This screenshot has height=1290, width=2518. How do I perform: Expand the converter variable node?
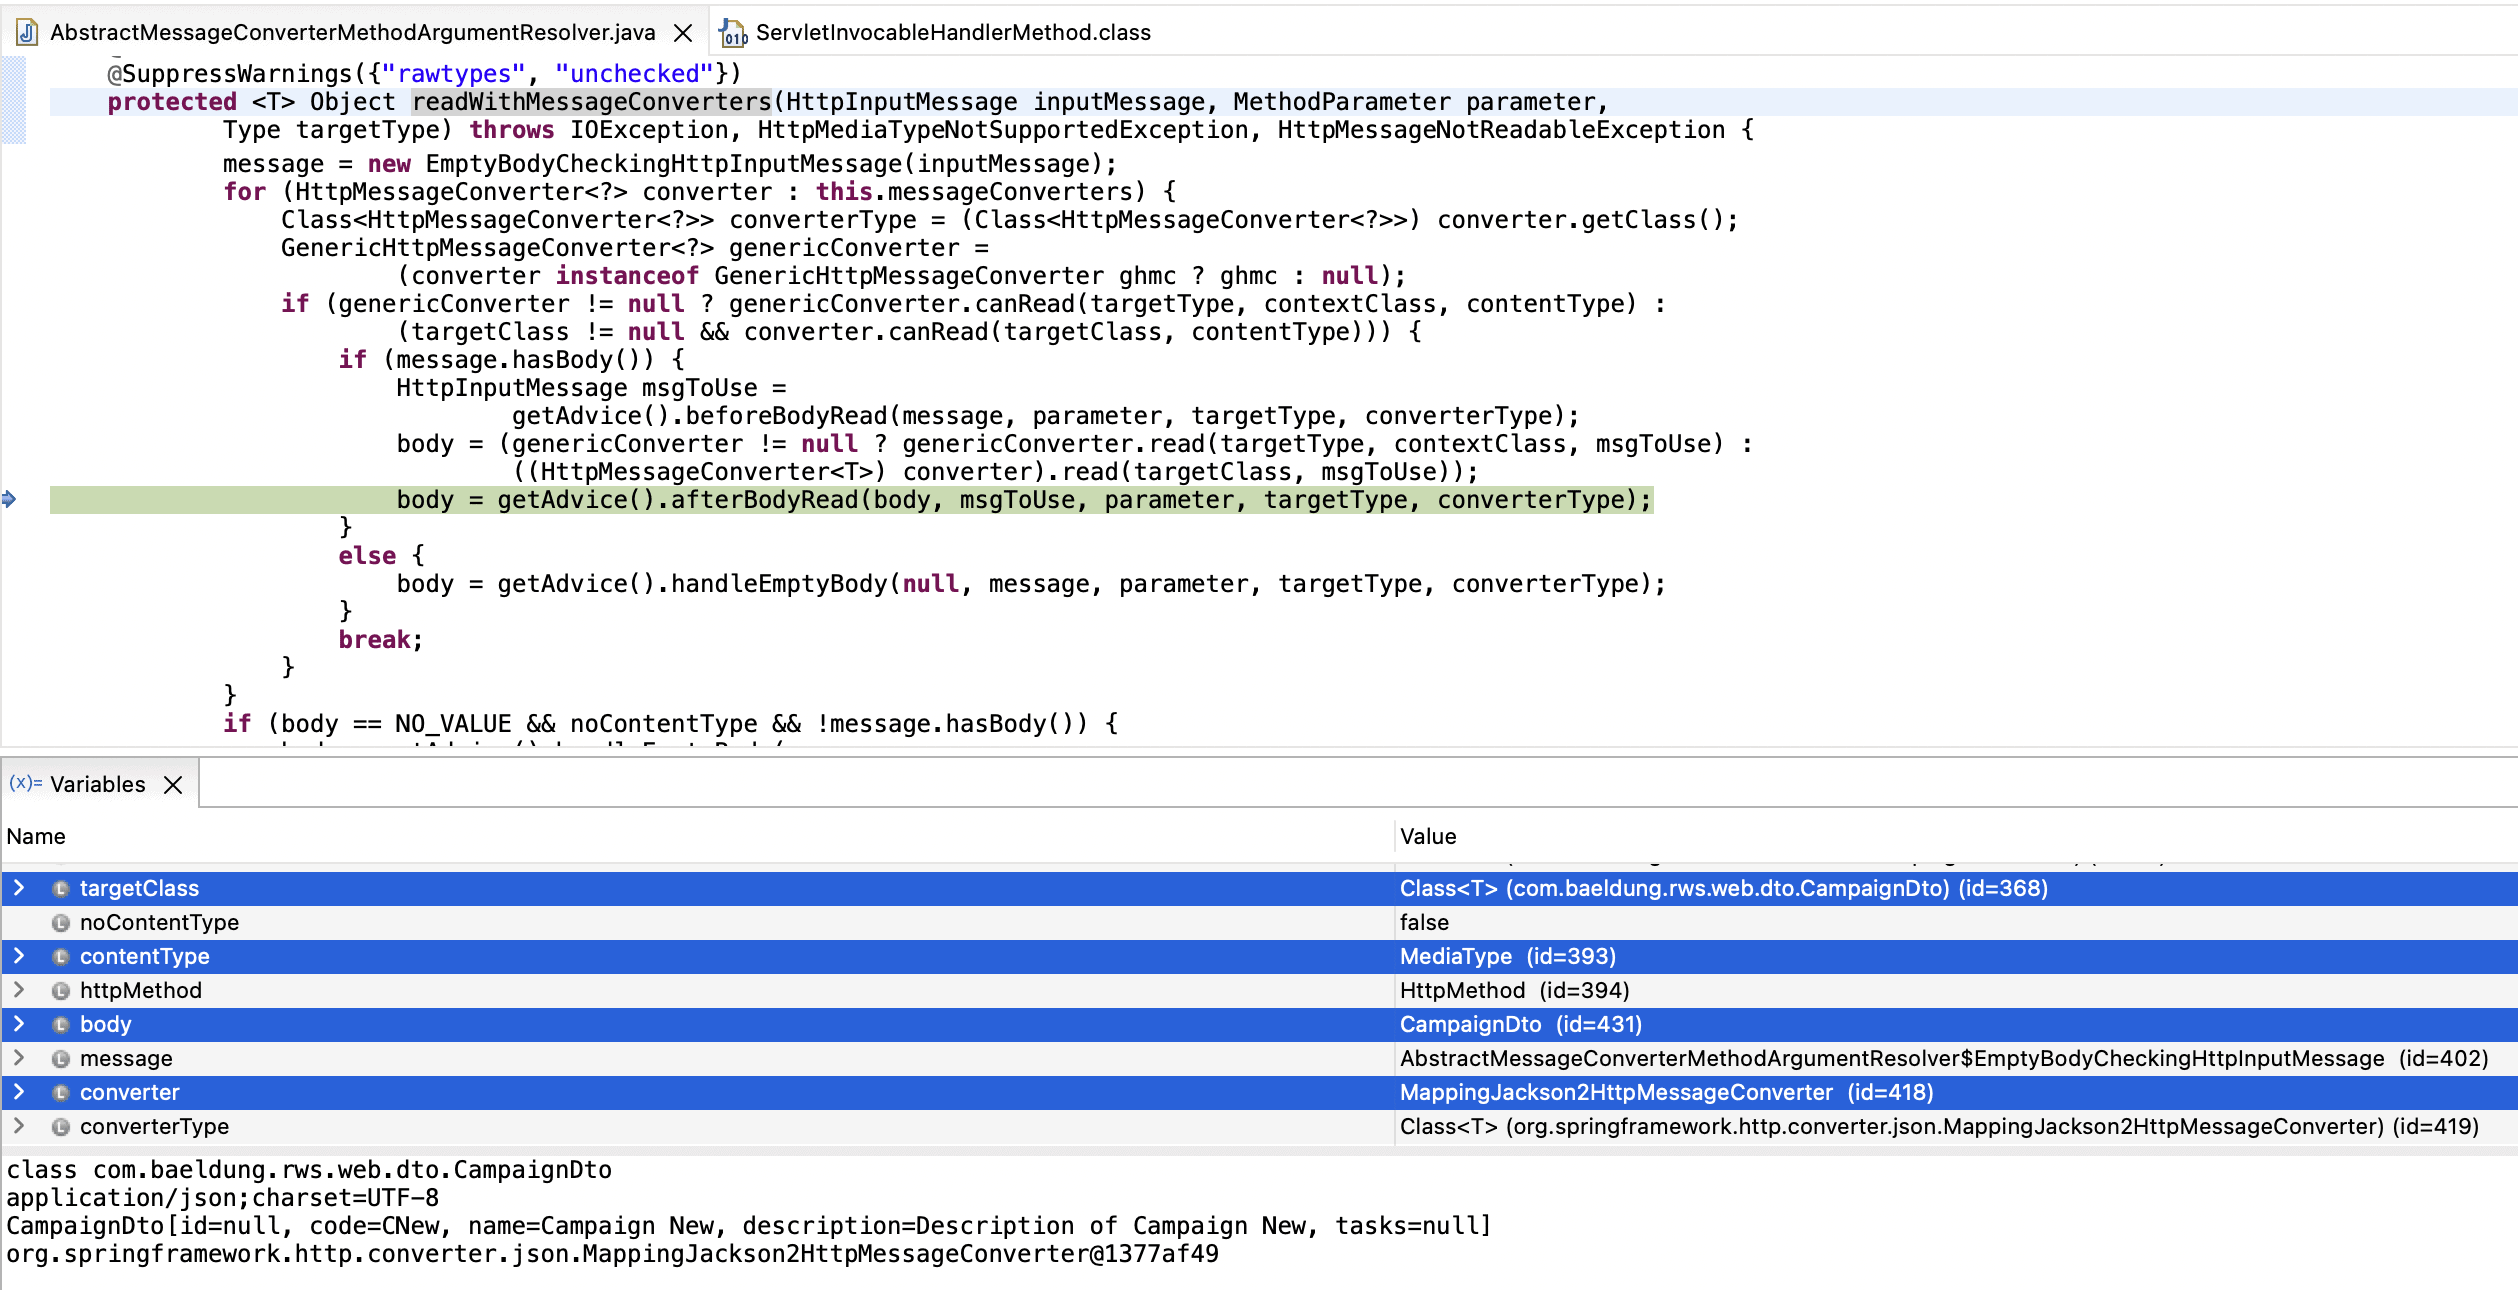[19, 1092]
